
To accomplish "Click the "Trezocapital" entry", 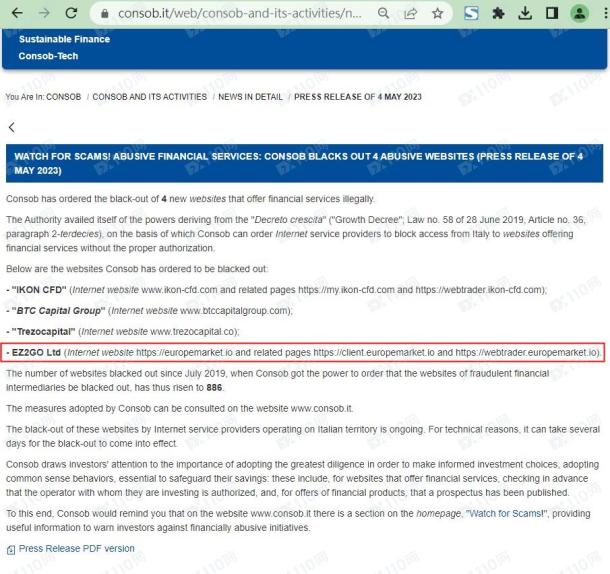I will (x=123, y=332).
